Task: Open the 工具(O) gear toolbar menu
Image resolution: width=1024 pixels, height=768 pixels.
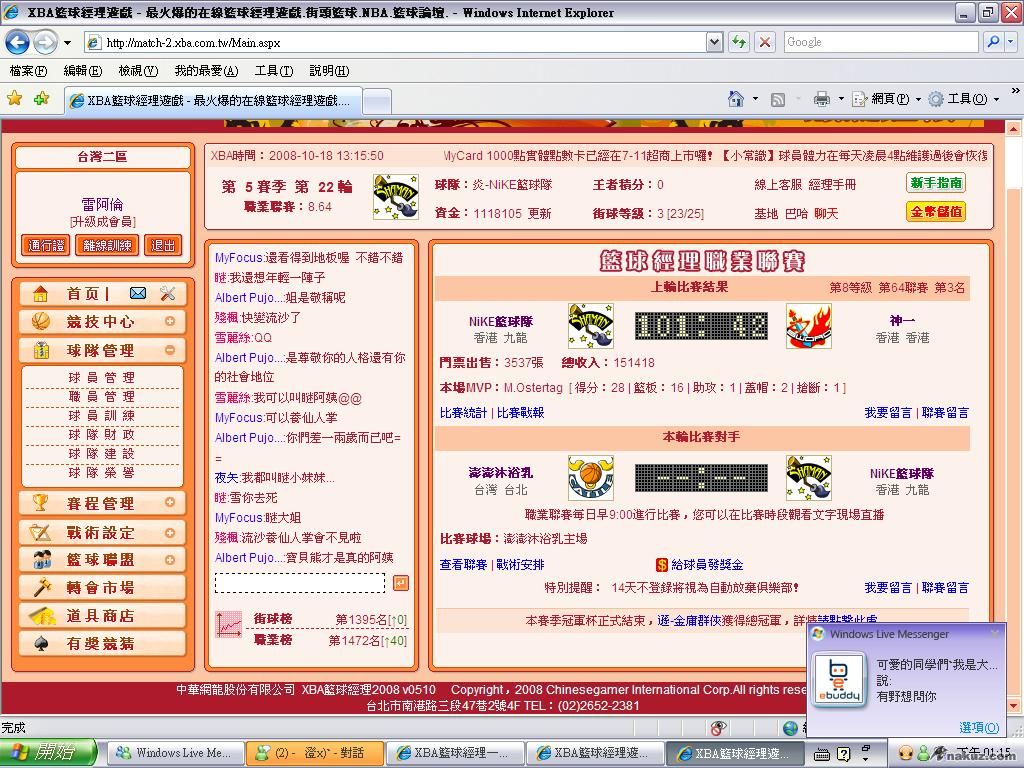Action: tap(963, 99)
